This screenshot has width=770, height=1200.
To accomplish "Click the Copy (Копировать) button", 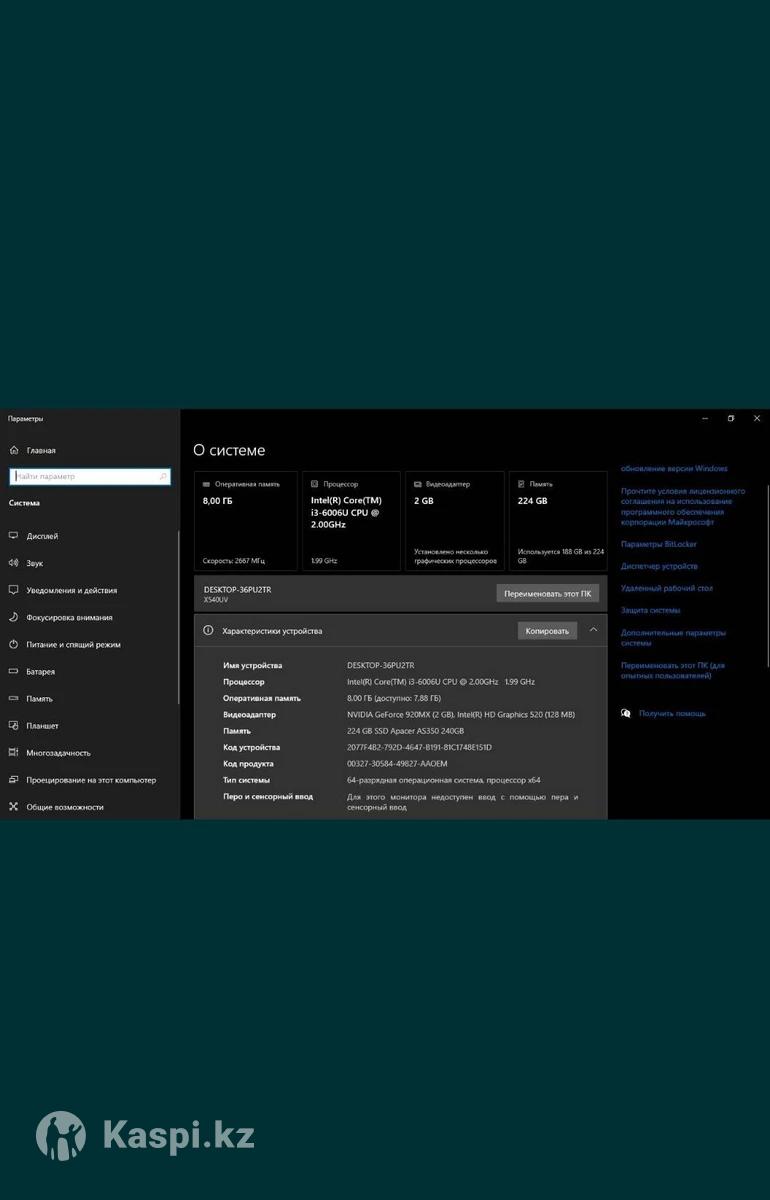I will point(547,631).
